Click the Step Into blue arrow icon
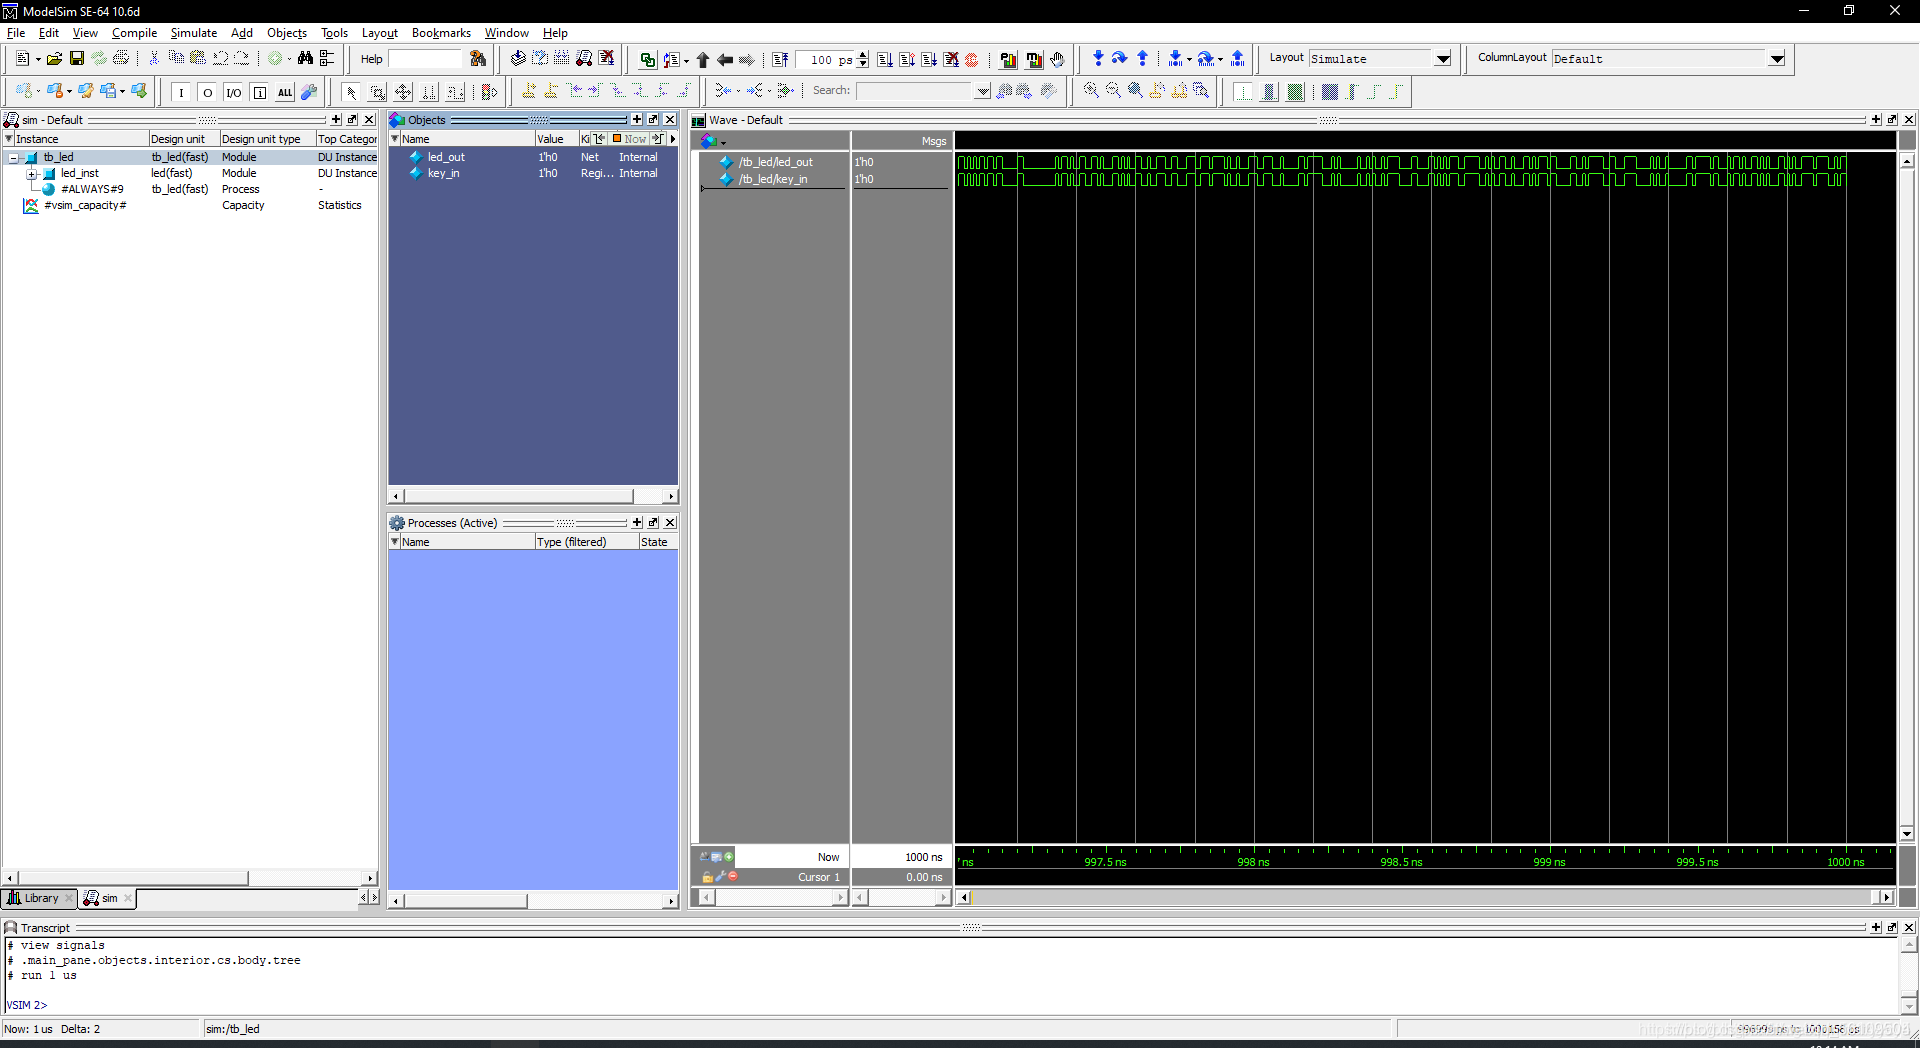The height and width of the screenshot is (1048, 1920). 1098,59
